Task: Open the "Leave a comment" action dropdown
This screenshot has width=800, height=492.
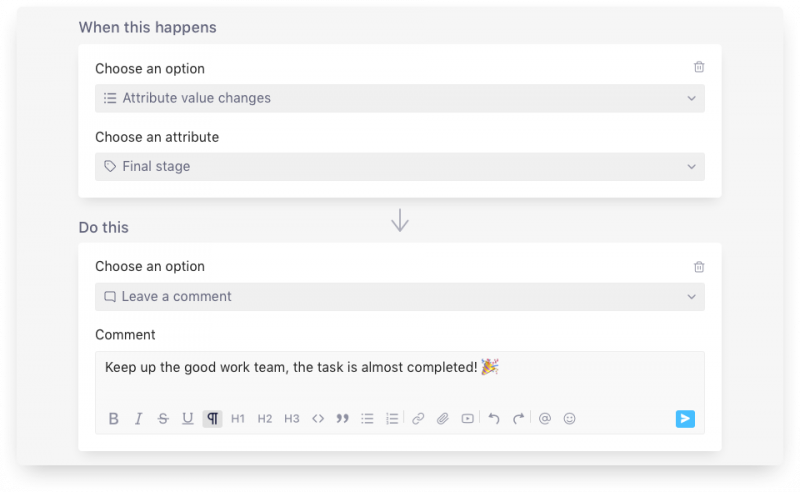Action: (399, 297)
